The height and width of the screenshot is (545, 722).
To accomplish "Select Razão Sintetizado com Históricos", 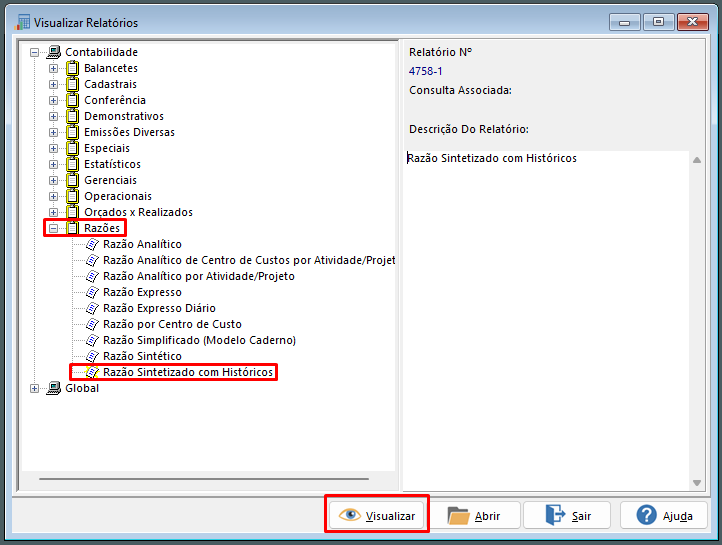I will point(188,372).
